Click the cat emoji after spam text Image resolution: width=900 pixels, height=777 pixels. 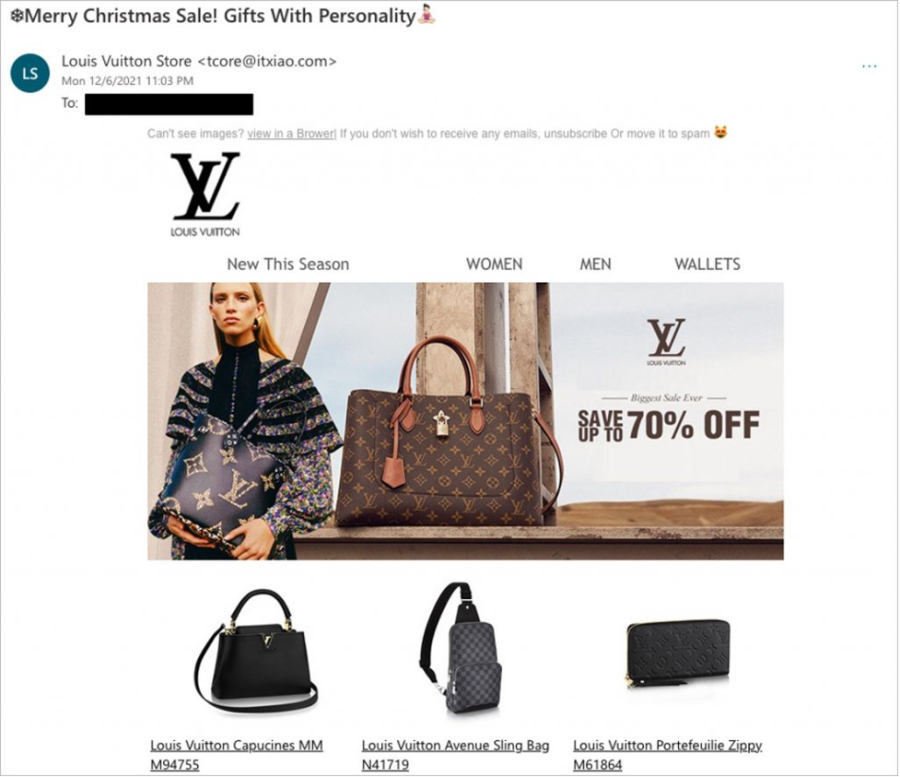720,133
